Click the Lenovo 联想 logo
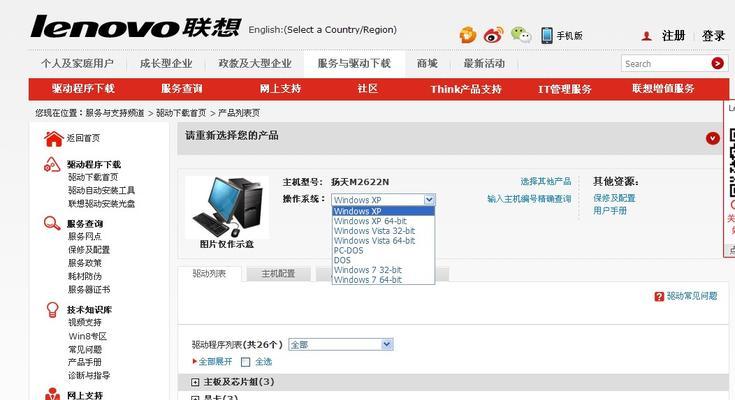 136,27
